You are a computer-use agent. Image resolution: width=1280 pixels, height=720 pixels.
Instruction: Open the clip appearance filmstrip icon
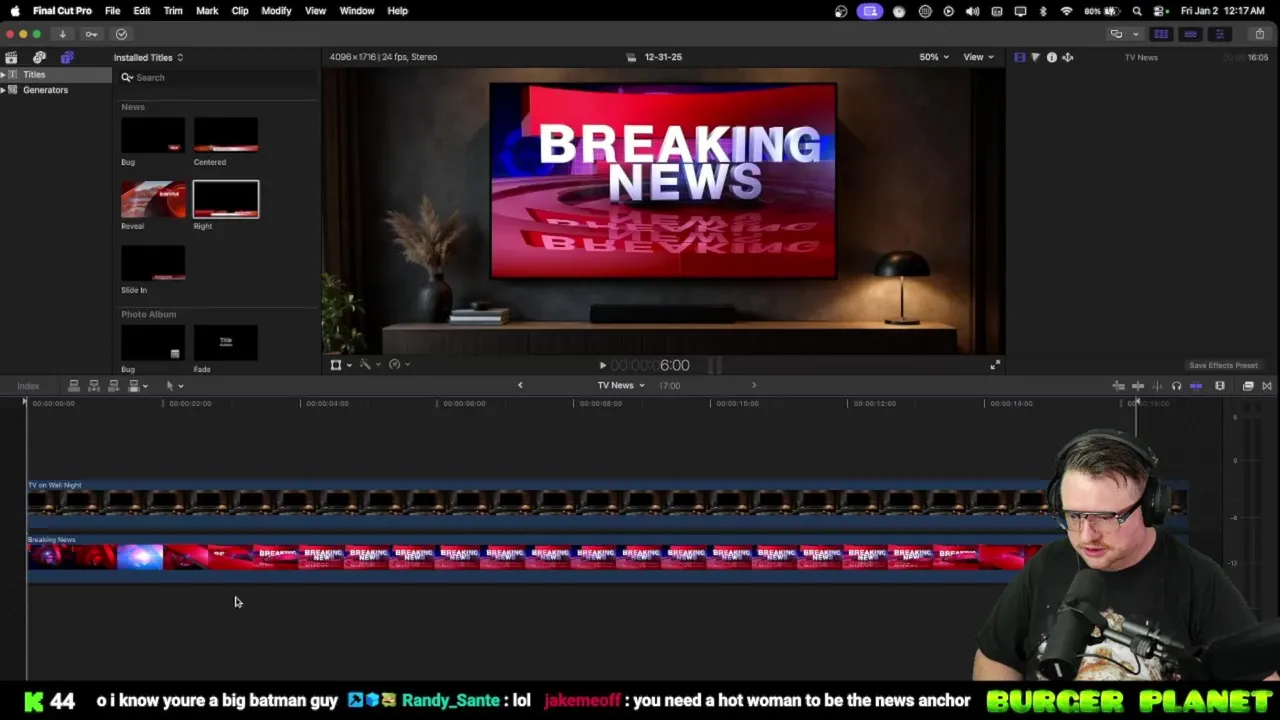pyautogui.click(x=1220, y=386)
